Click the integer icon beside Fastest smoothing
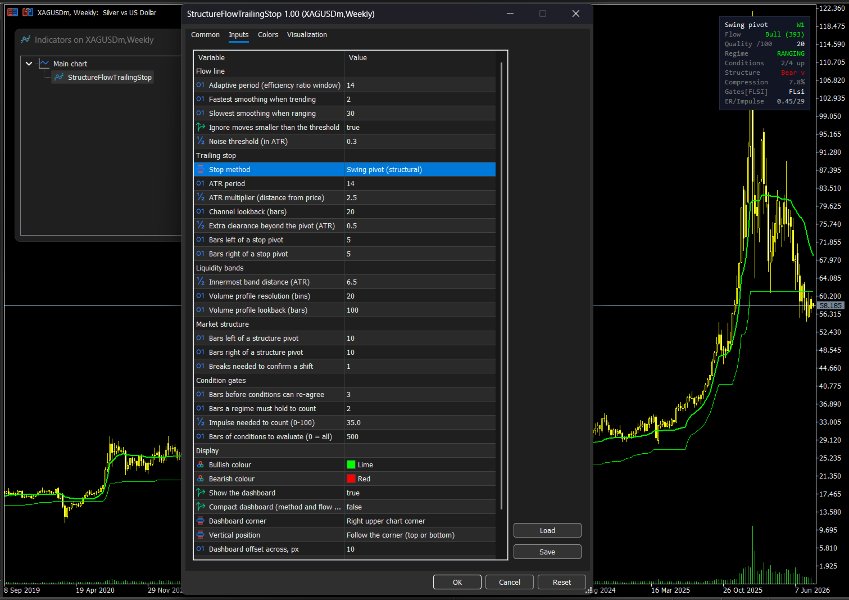The height and width of the screenshot is (600, 849). click(201, 99)
